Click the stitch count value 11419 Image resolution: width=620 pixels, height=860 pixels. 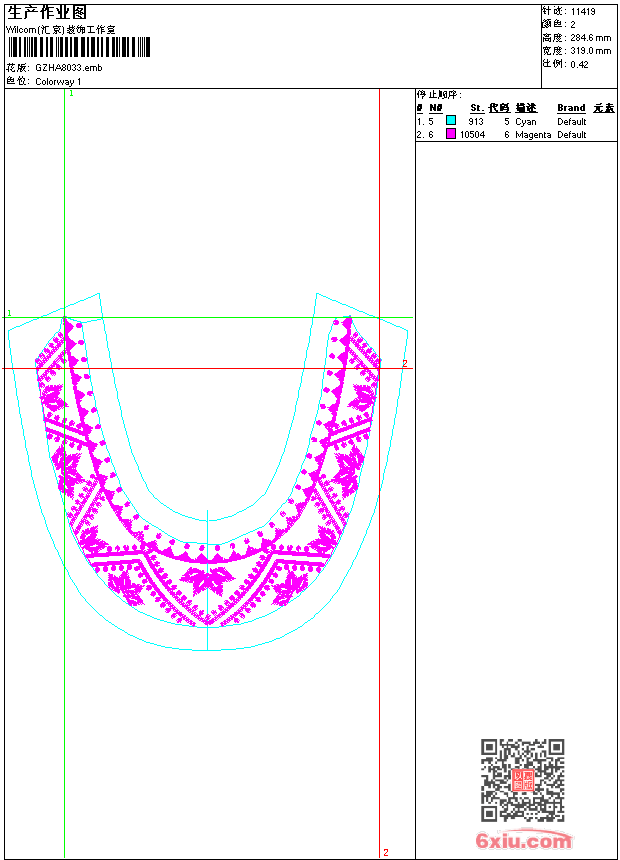(583, 12)
